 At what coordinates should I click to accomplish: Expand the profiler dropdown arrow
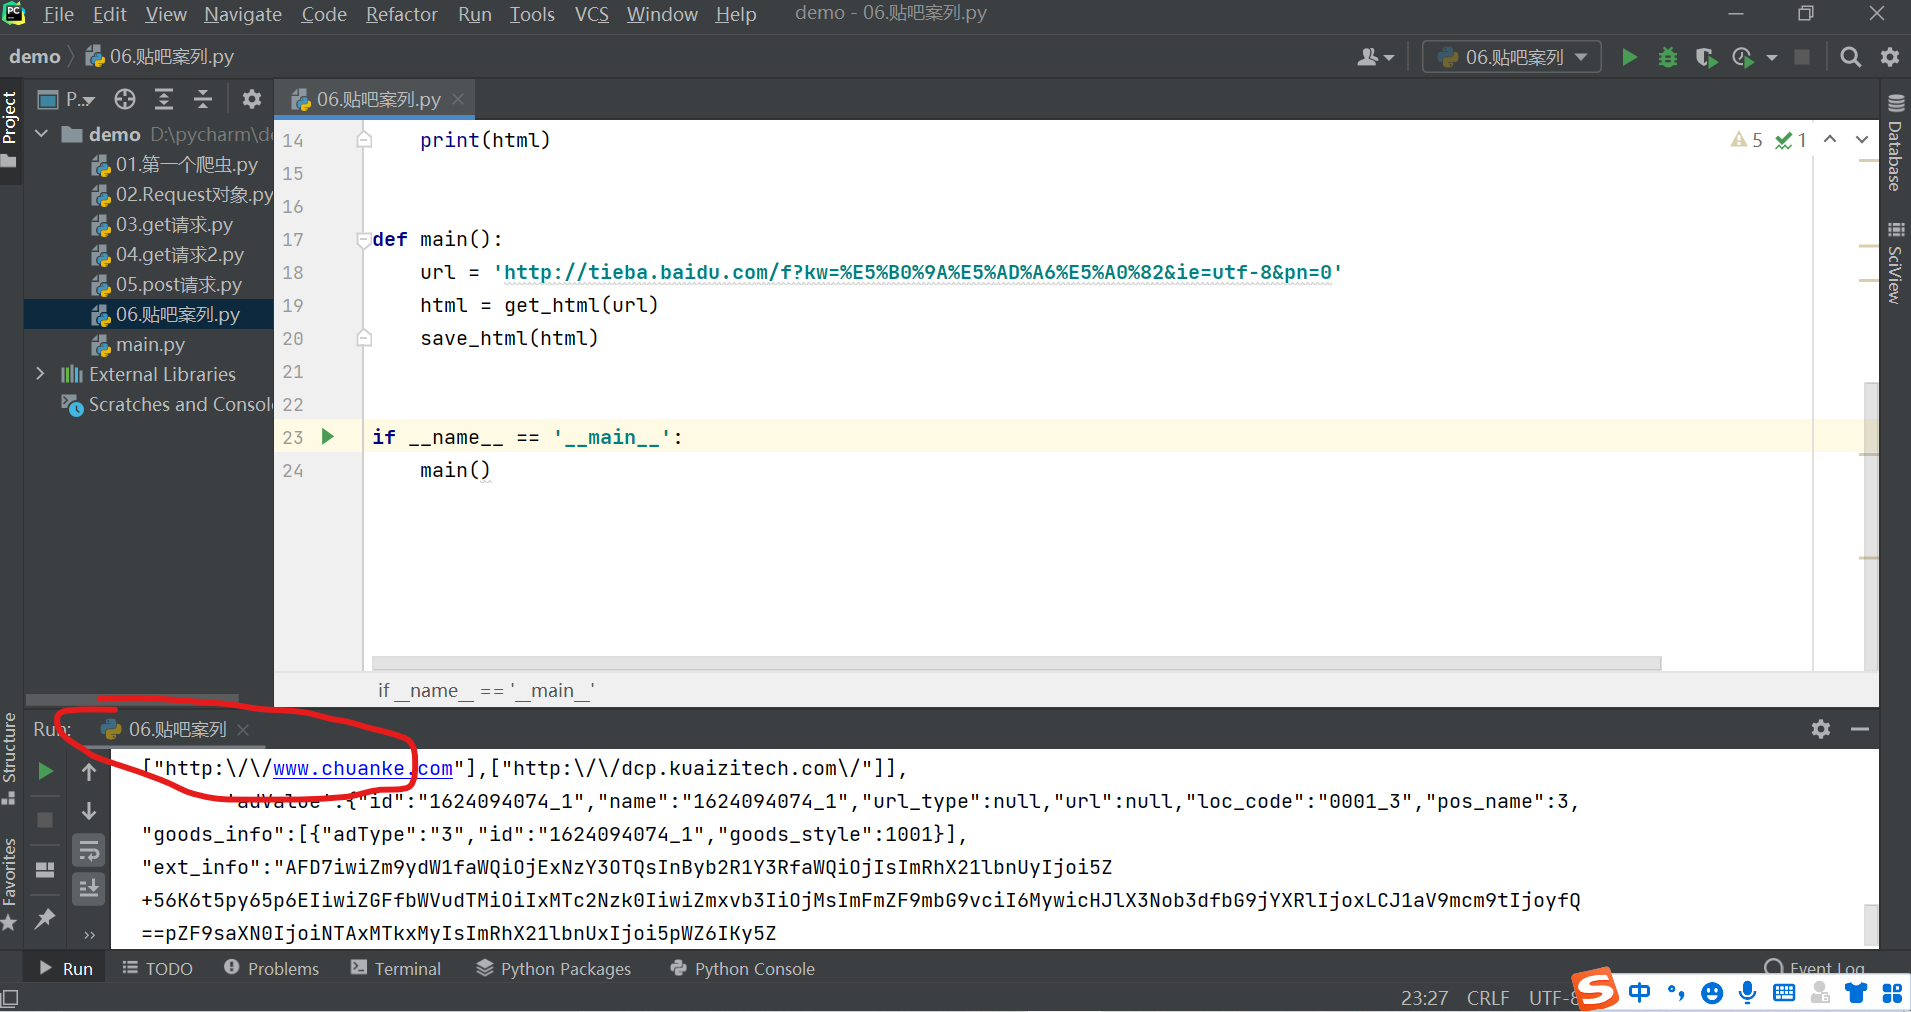(1772, 57)
